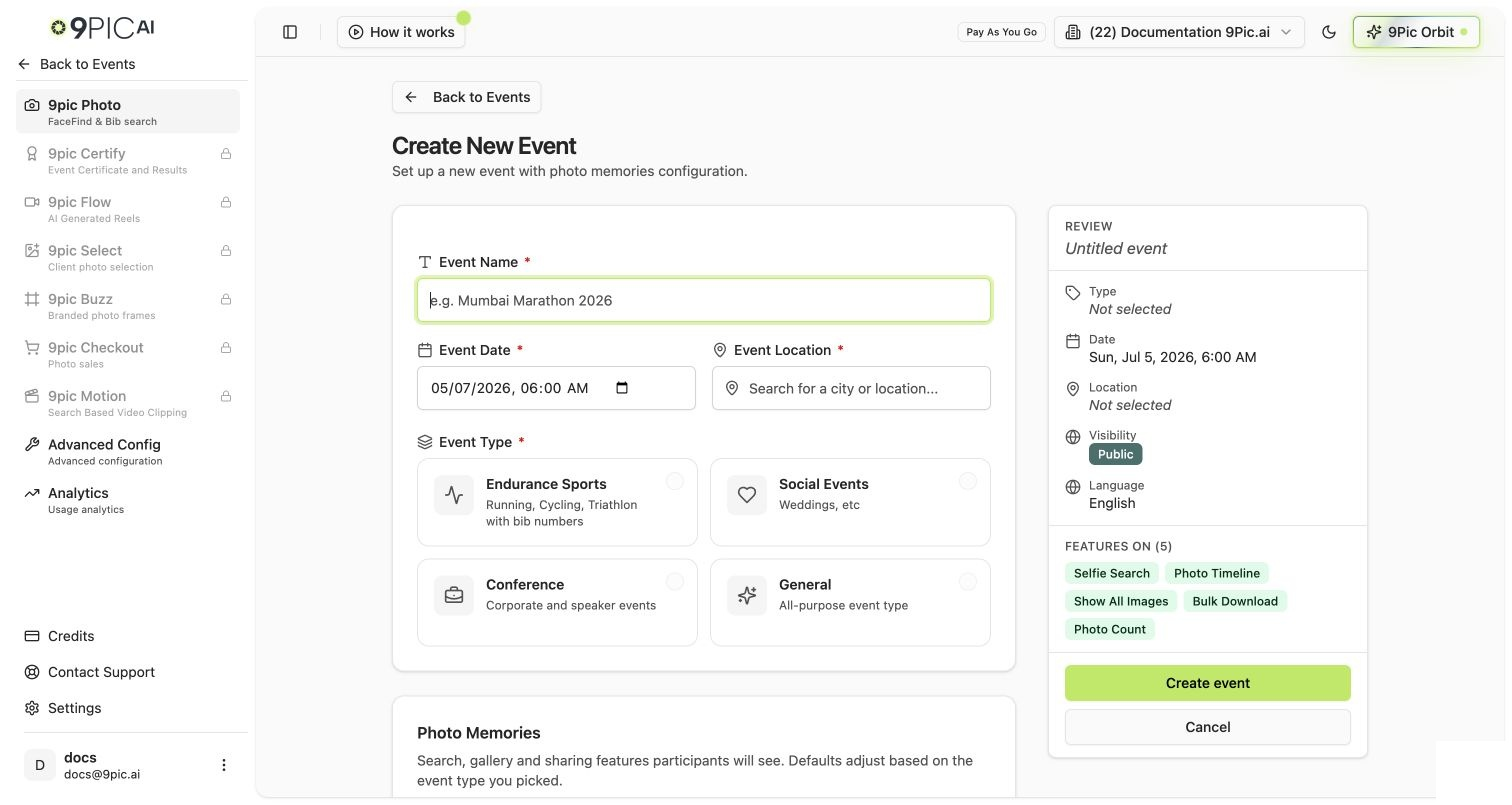
Task: Click the Date calendar icon in Review
Action: click(1073, 341)
